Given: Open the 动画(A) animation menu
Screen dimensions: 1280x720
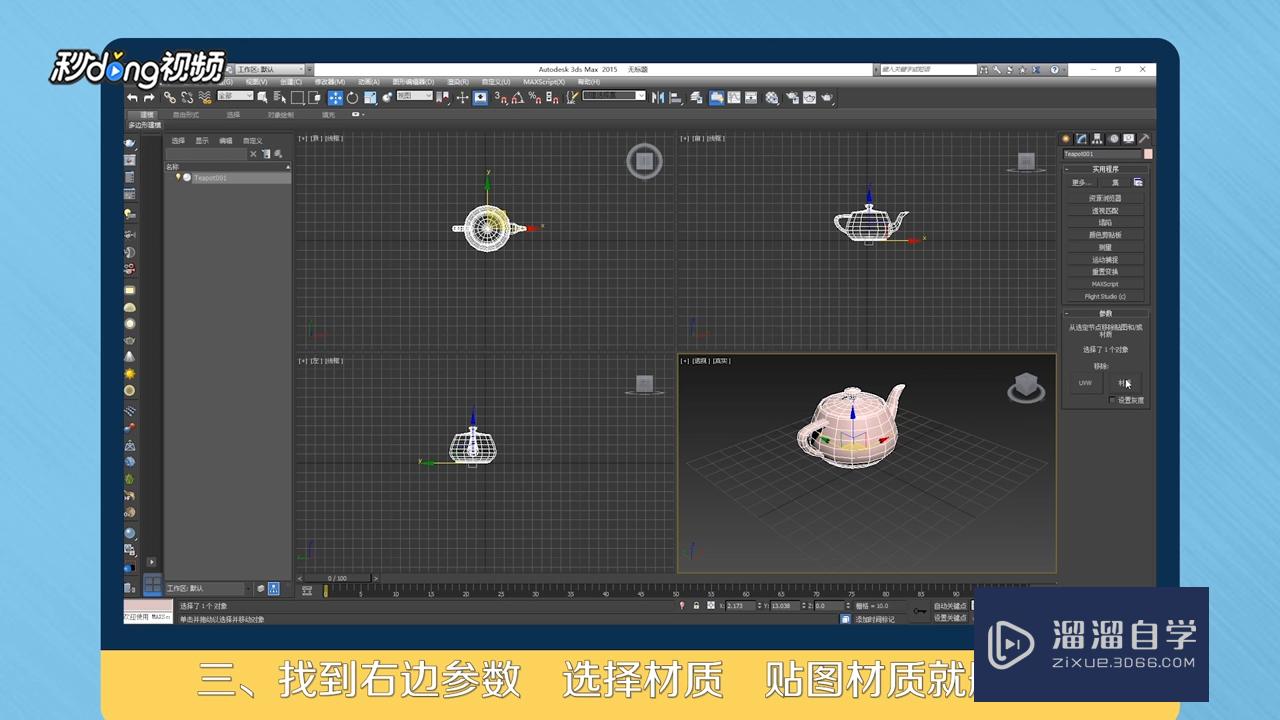Looking at the screenshot, I should click(368, 82).
